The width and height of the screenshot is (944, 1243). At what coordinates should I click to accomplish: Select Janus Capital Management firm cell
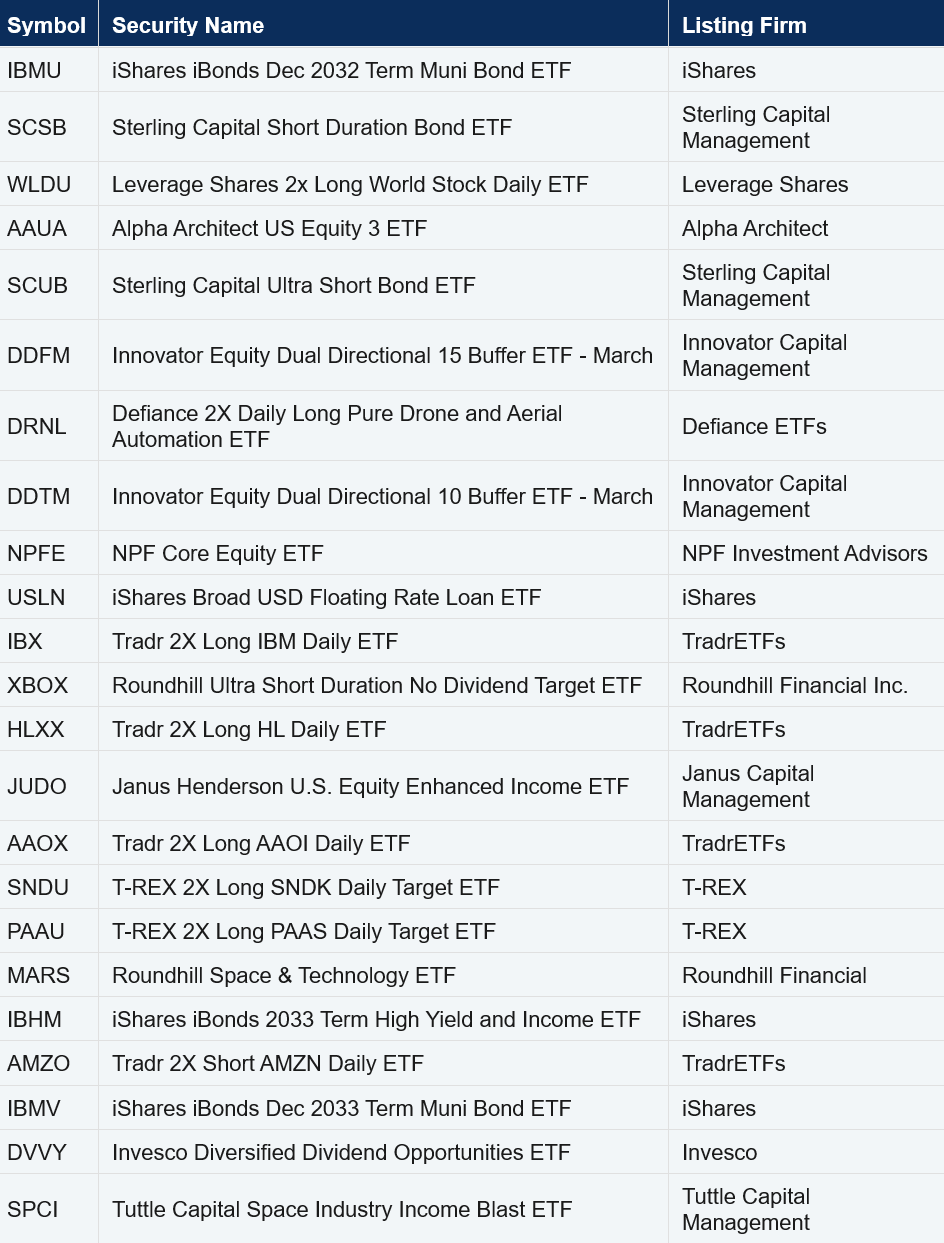pyautogui.click(x=748, y=787)
